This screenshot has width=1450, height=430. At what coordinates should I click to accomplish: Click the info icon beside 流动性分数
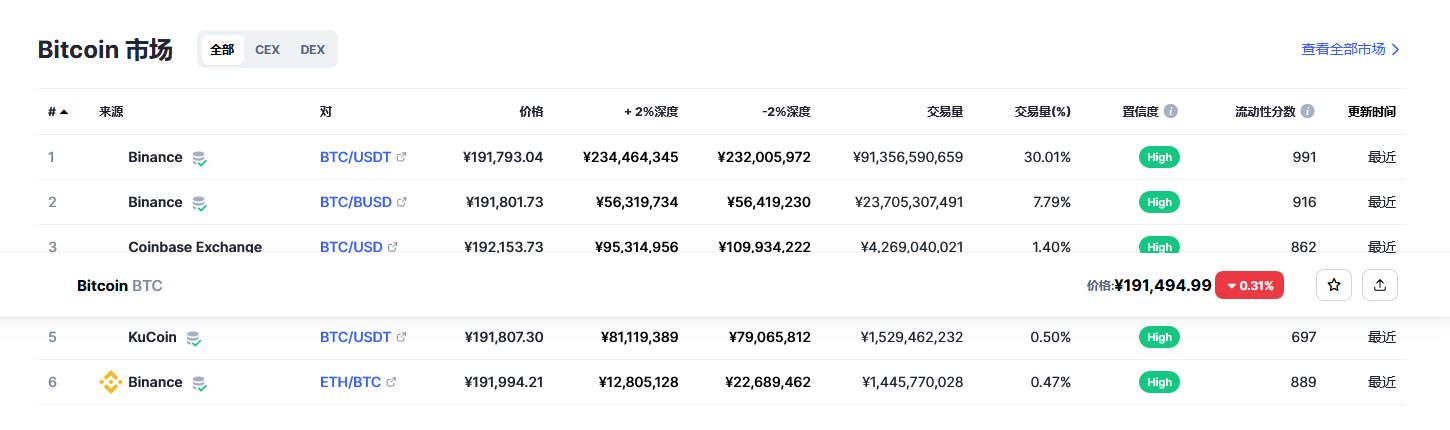point(1307,111)
